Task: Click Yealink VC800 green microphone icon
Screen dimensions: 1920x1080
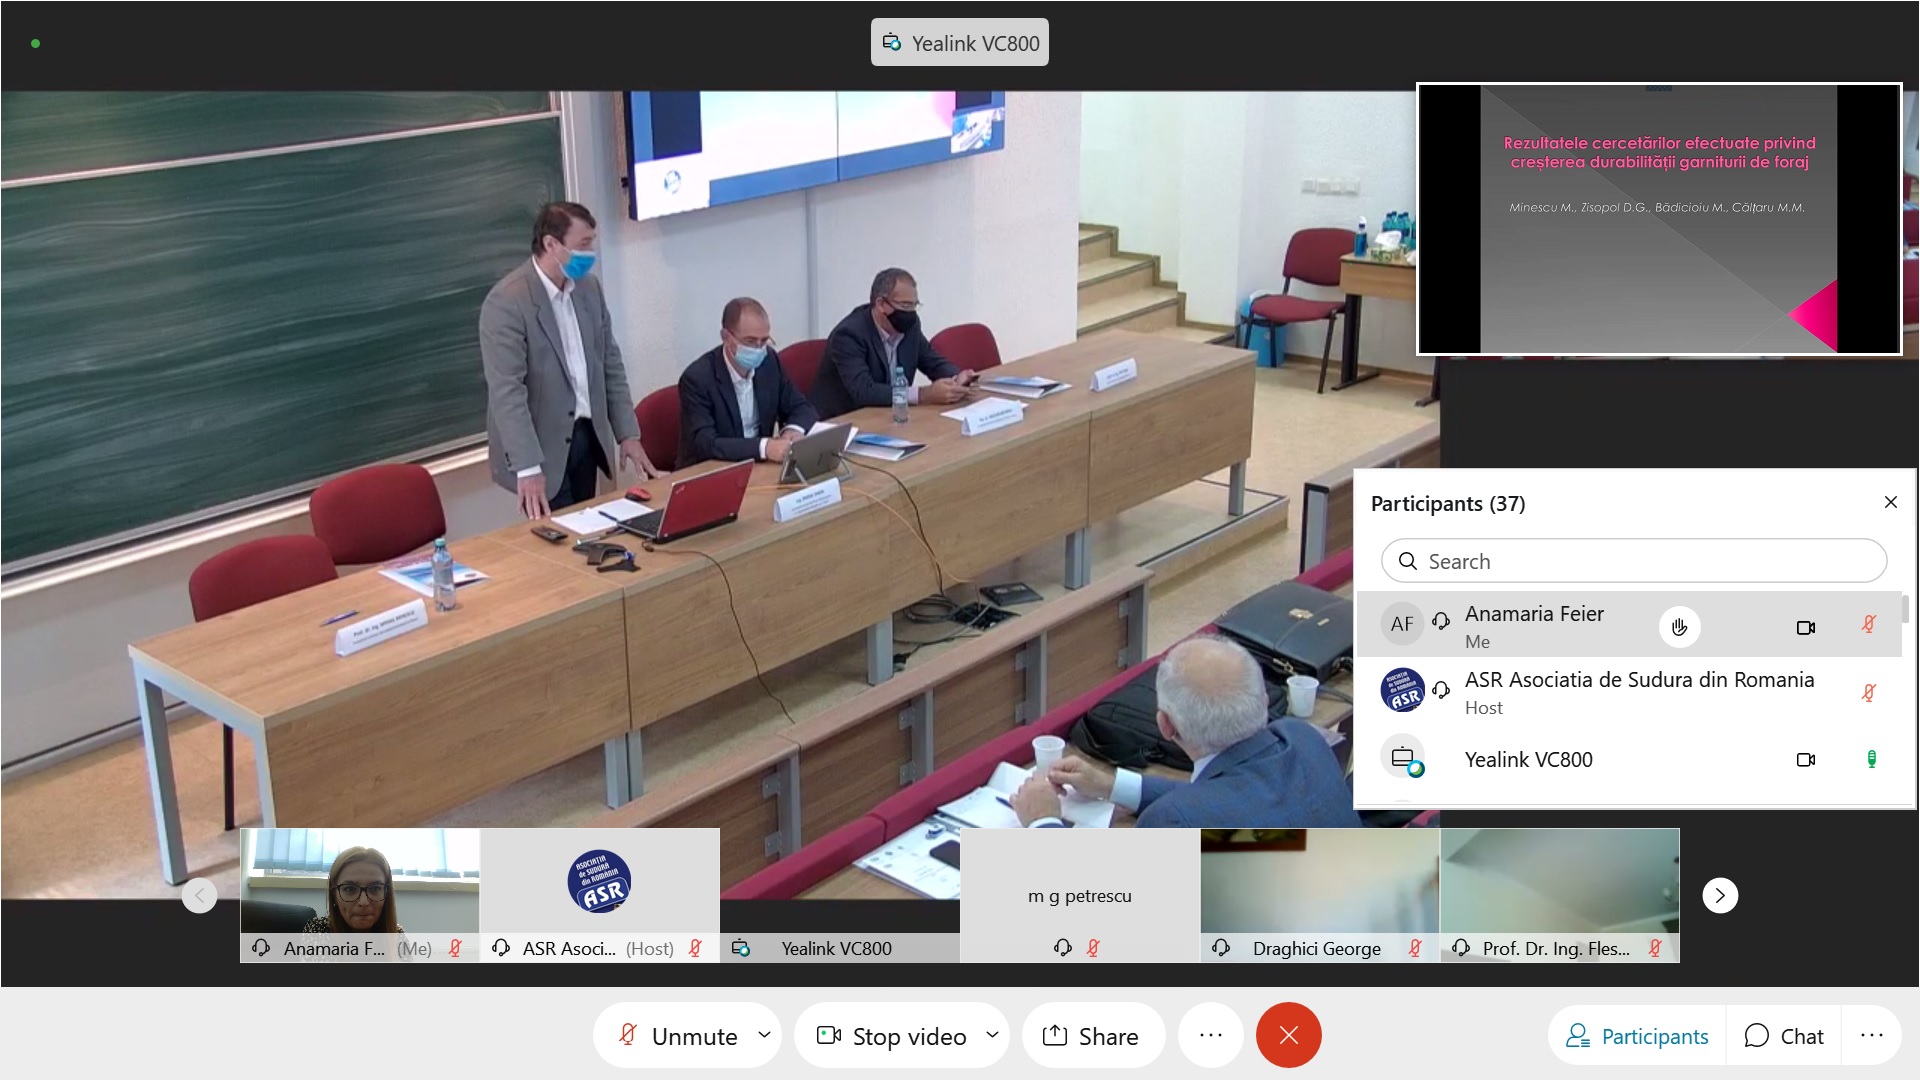Action: point(1871,760)
